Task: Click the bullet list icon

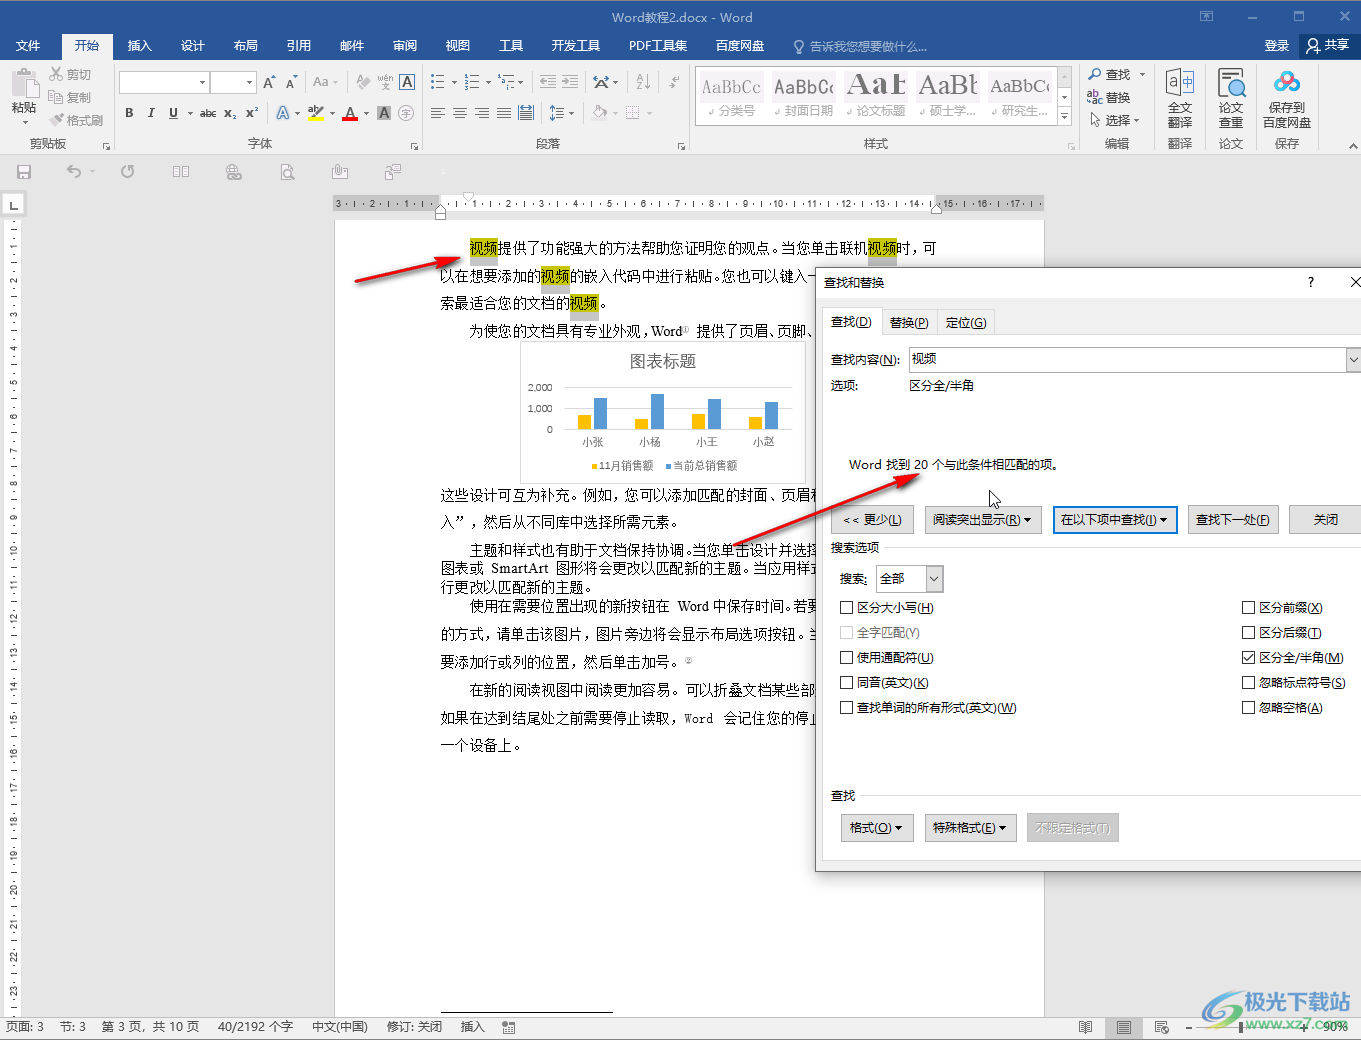Action: pos(438,82)
